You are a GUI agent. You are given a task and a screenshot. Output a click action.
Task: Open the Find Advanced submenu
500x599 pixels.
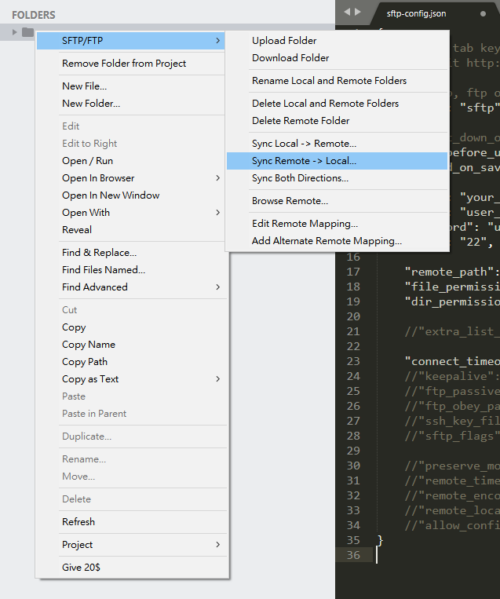(132, 287)
